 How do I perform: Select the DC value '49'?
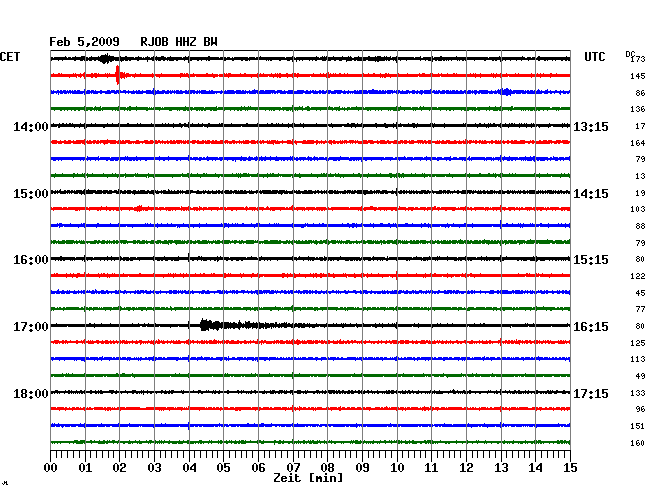click(x=640, y=376)
